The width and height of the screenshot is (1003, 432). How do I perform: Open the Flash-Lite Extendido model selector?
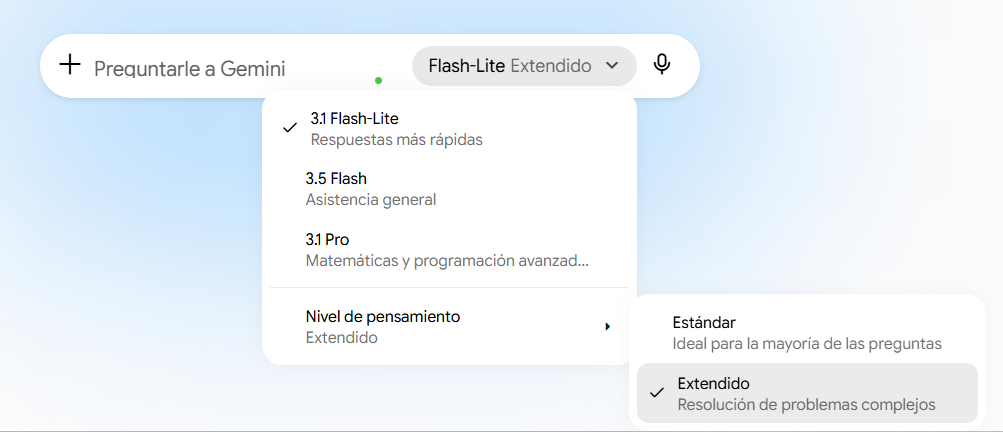tap(525, 66)
